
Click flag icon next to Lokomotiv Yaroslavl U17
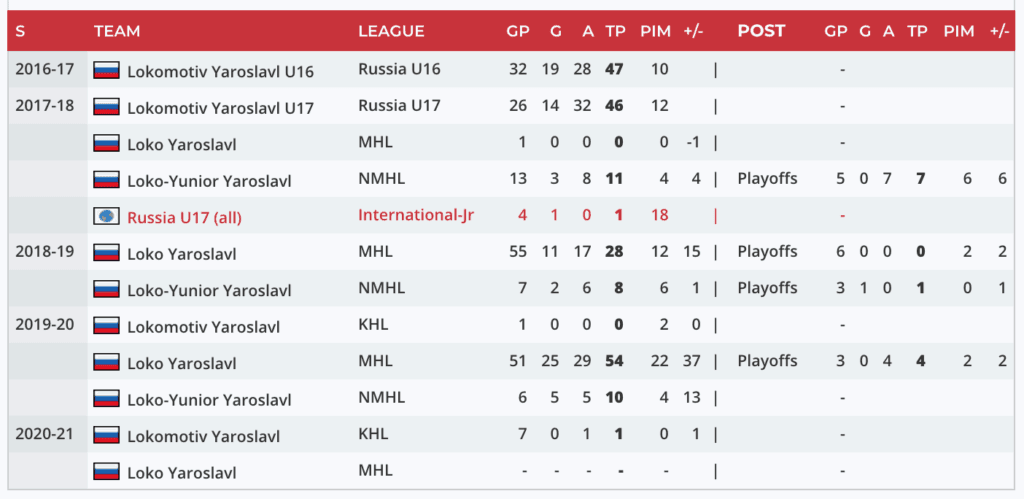click(106, 107)
